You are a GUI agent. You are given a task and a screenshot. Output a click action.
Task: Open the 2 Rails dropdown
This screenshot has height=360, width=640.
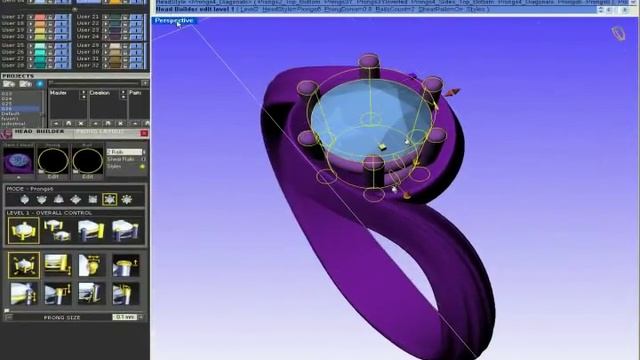(x=125, y=152)
